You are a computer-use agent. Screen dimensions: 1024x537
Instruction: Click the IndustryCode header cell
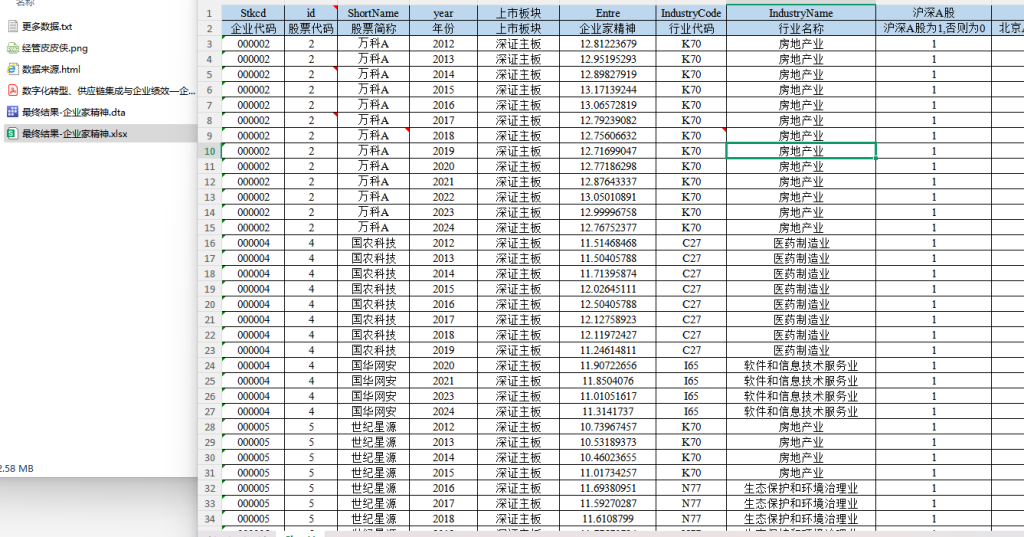(691, 13)
